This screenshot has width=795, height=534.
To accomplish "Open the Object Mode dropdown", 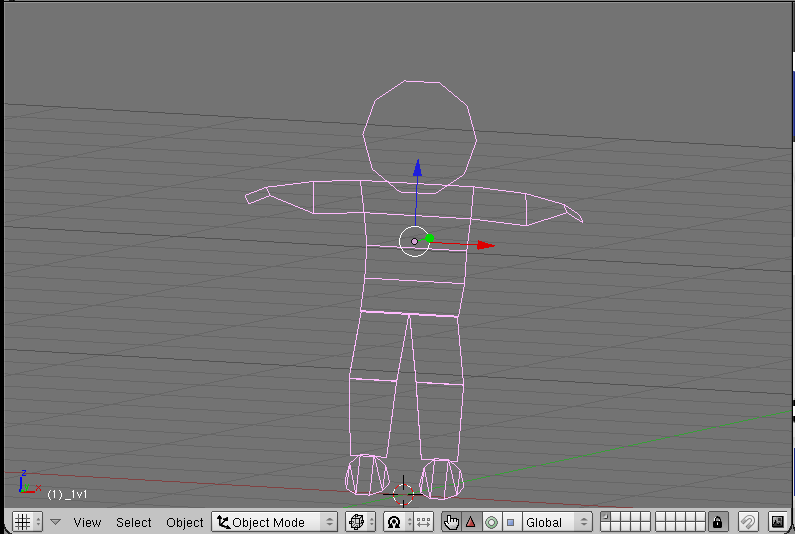I will click(x=274, y=522).
